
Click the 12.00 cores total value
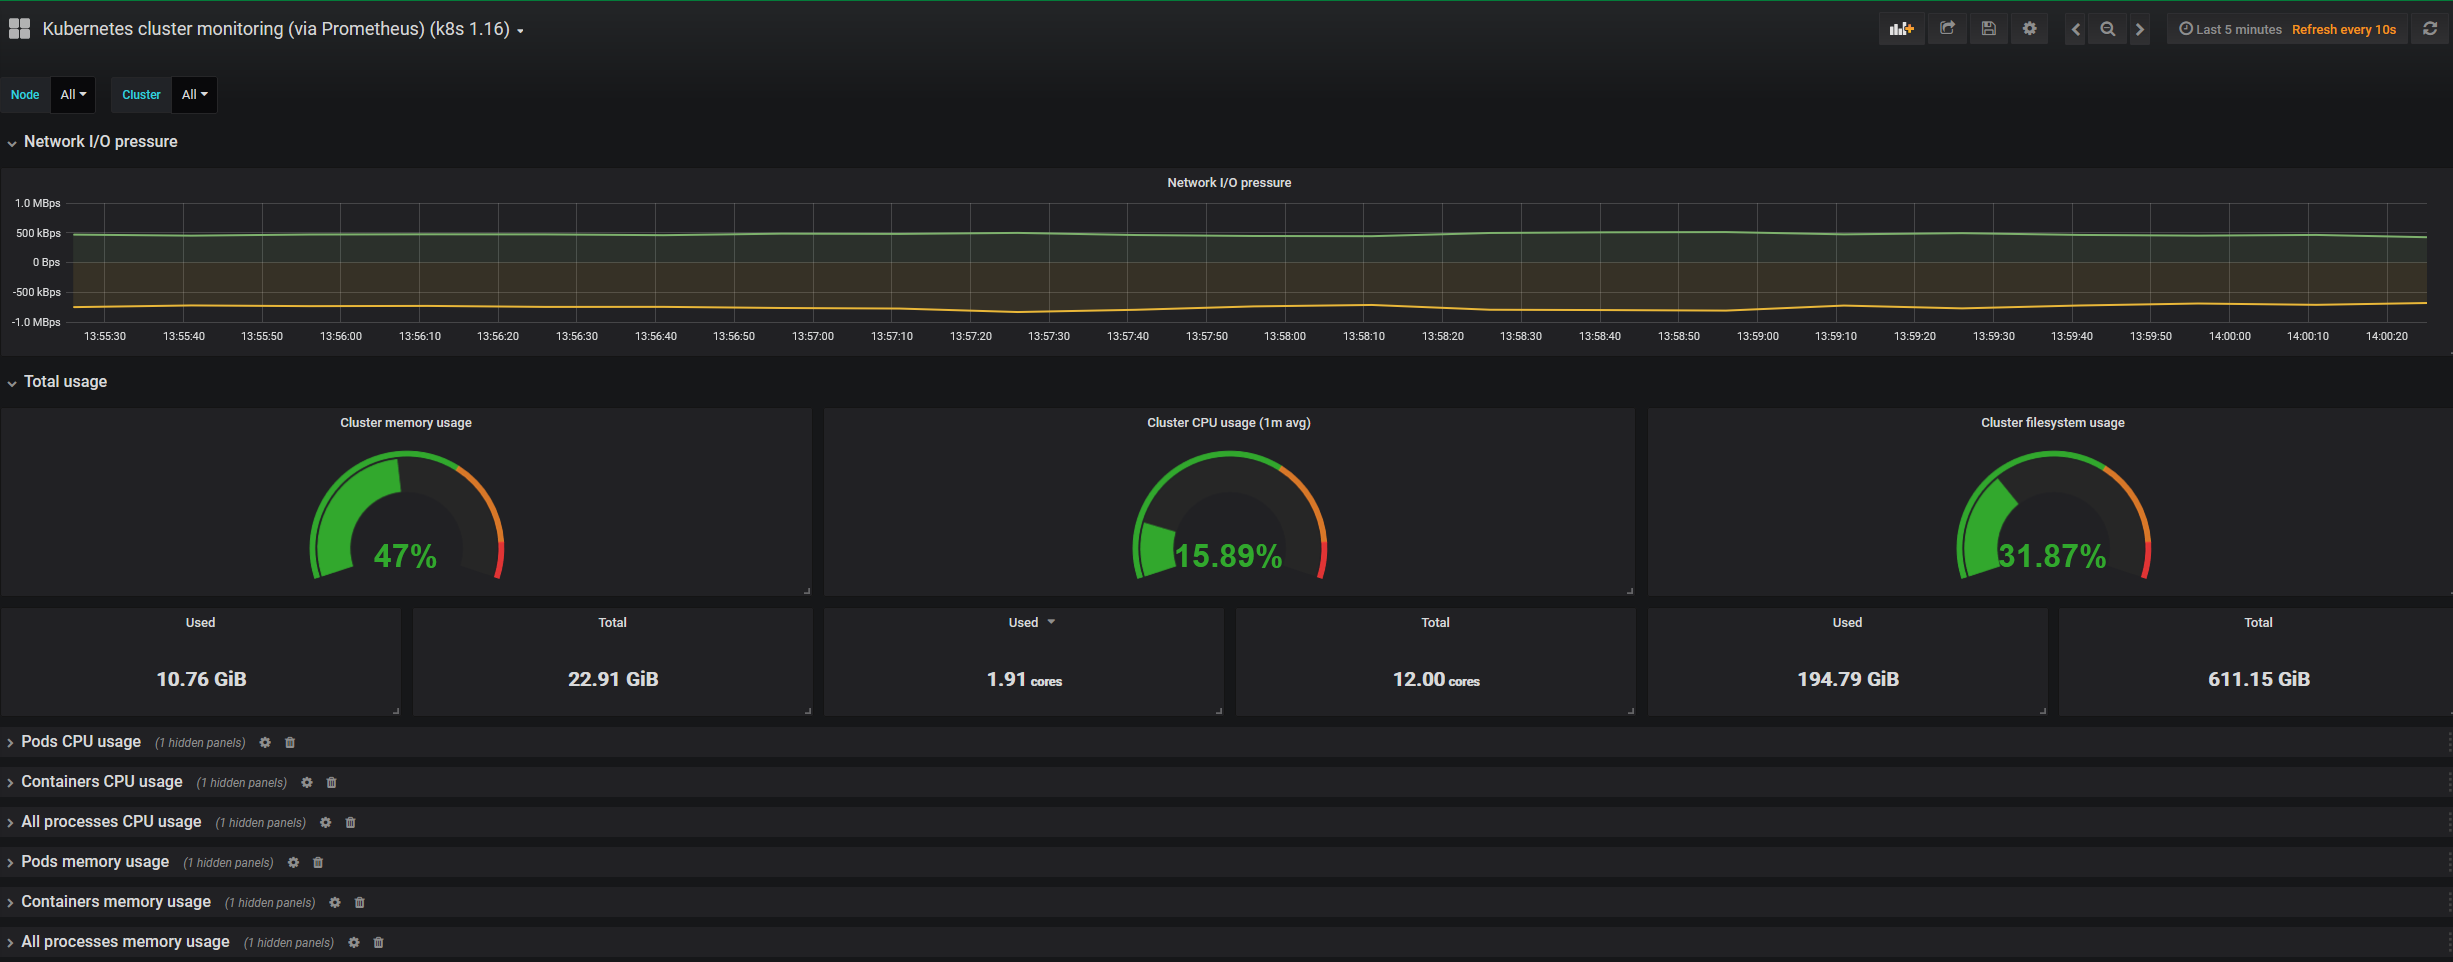[1436, 680]
